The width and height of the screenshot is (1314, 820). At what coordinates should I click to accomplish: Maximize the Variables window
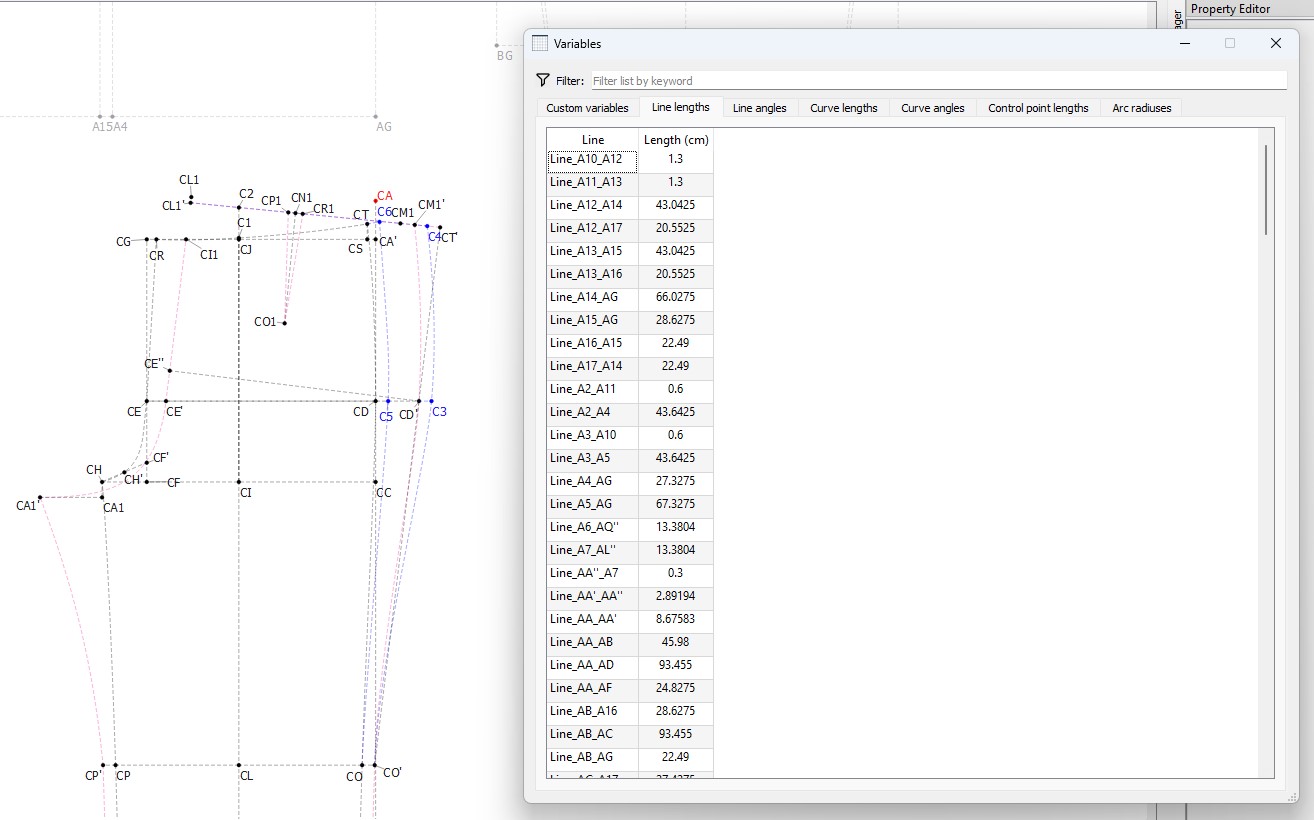click(1230, 43)
